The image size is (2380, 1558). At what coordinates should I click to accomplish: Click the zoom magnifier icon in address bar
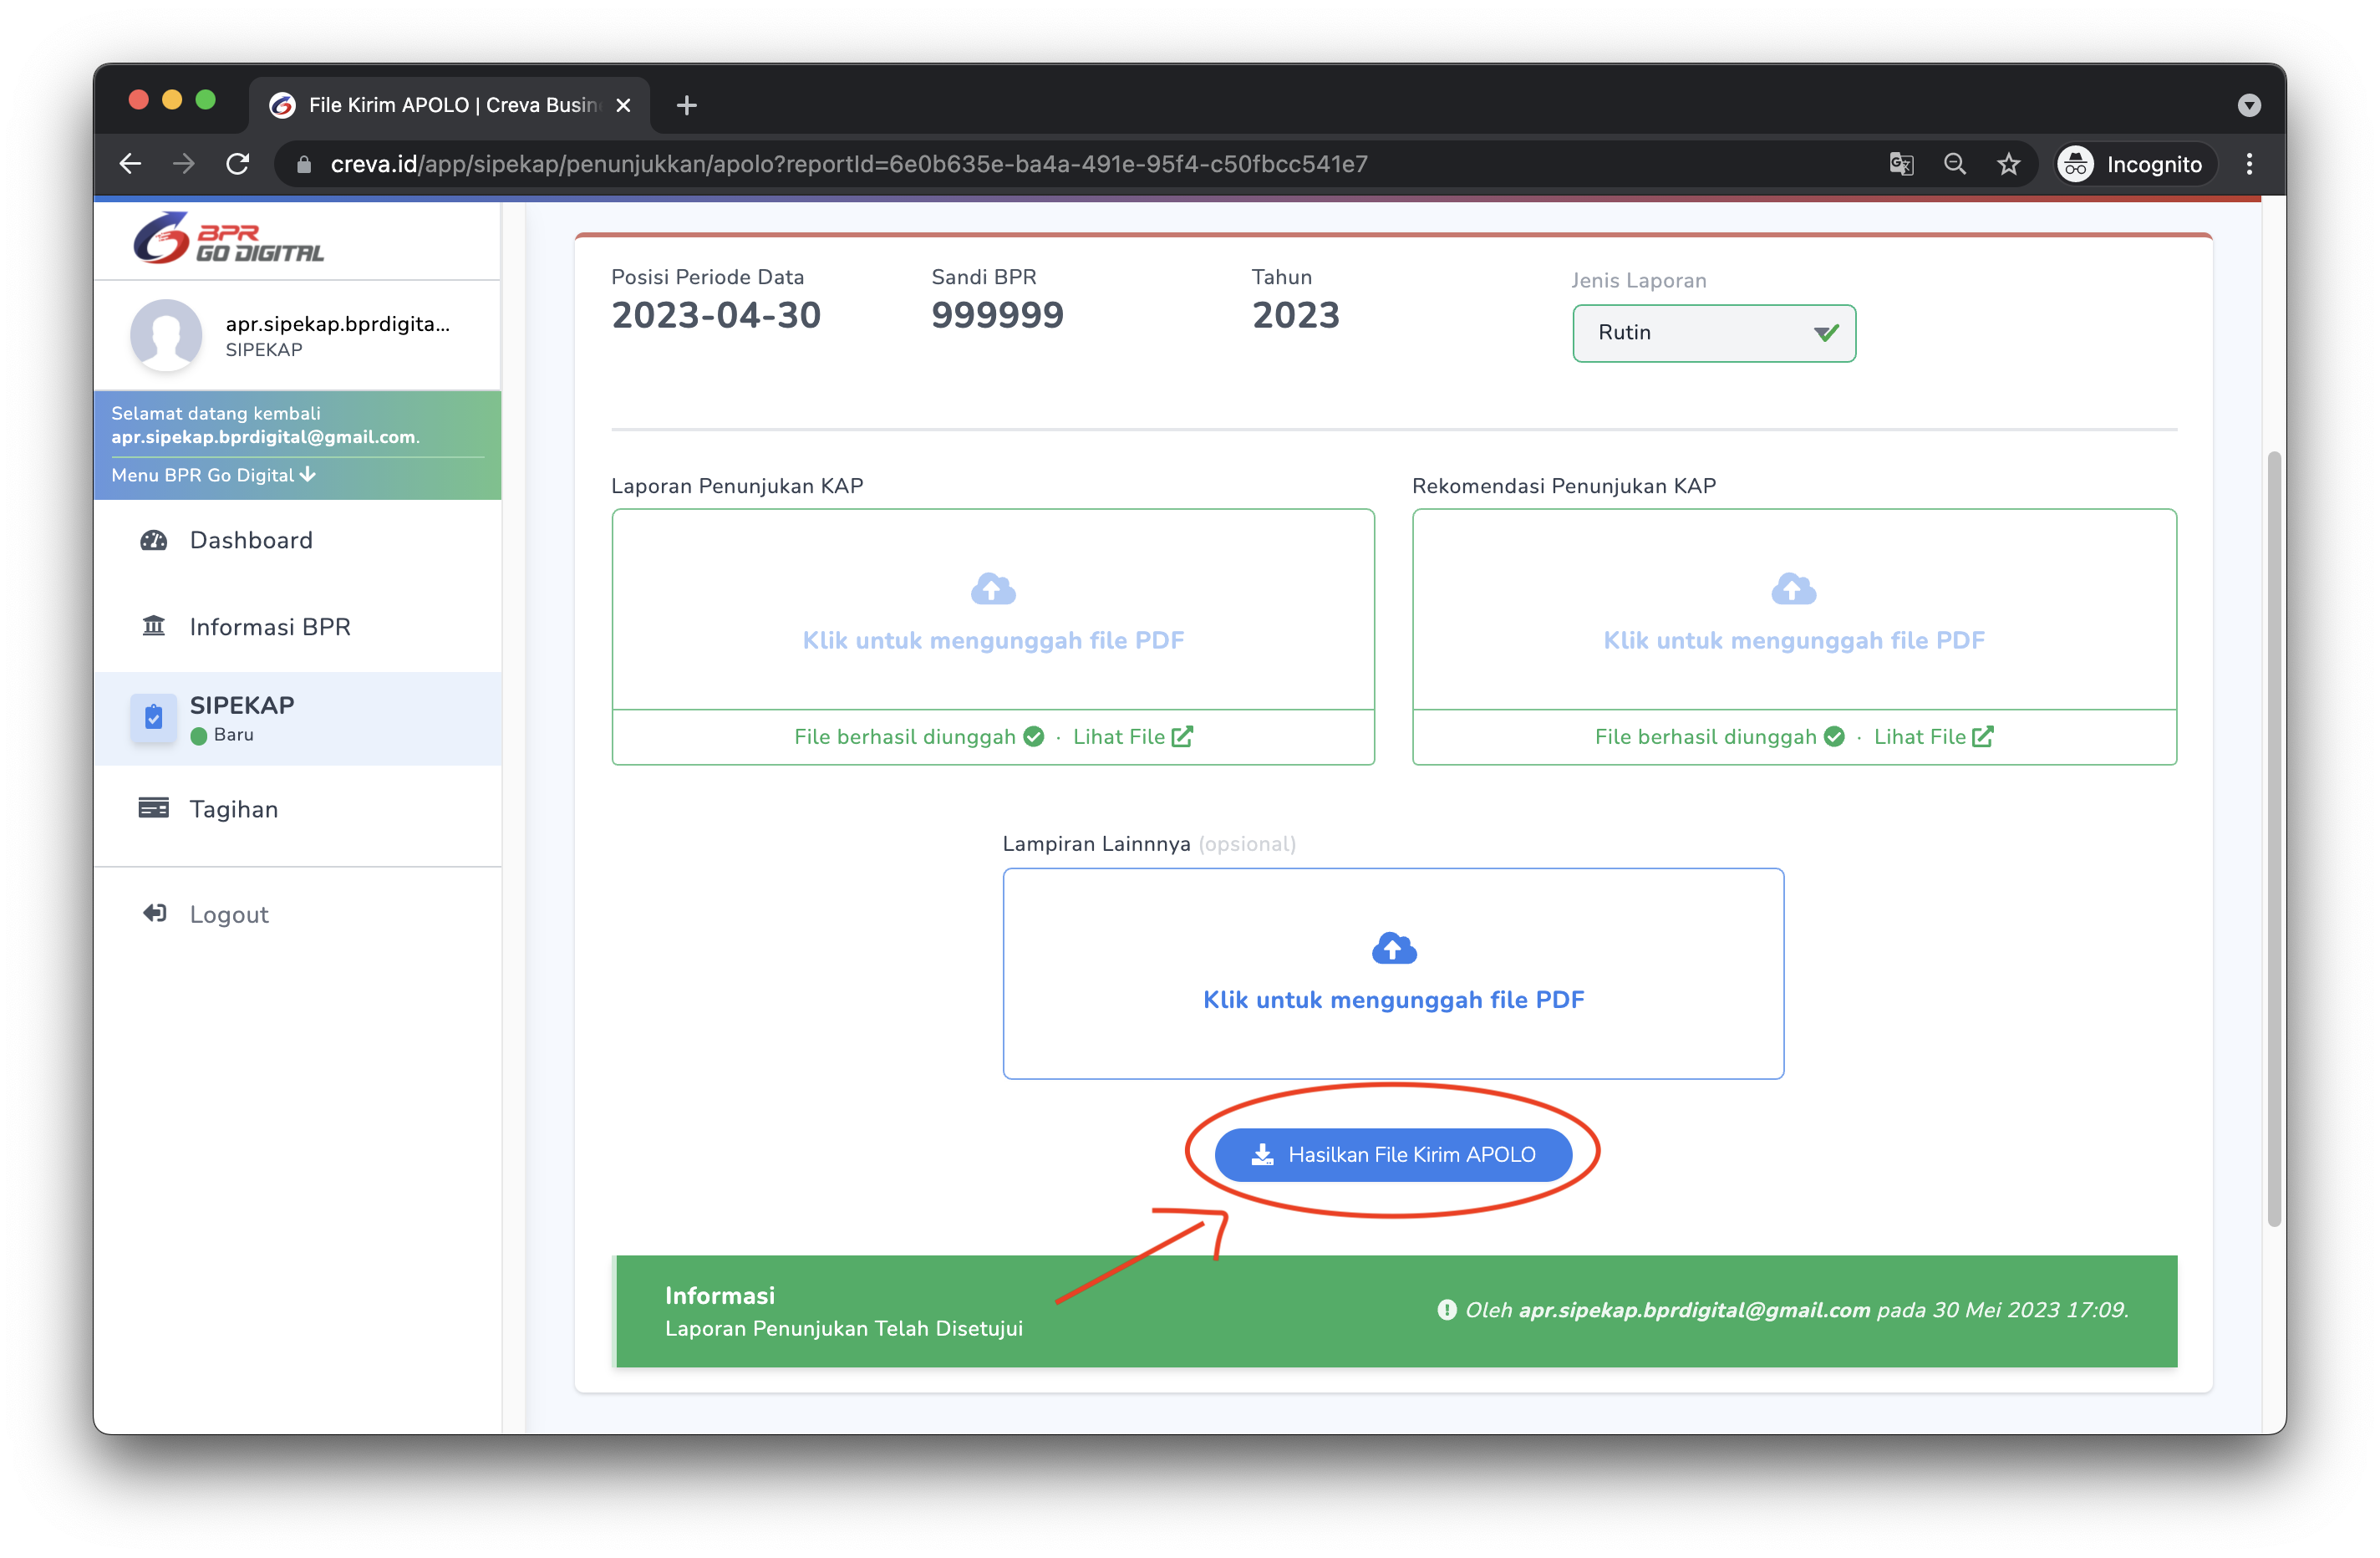pos(1954,164)
